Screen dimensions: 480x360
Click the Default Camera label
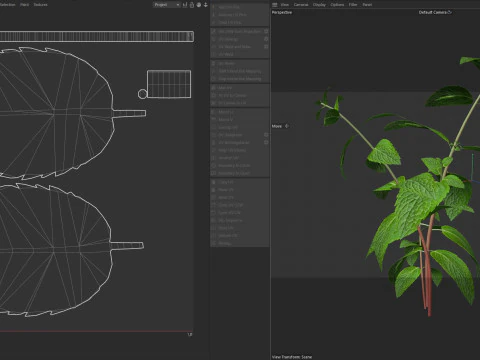(x=433, y=12)
